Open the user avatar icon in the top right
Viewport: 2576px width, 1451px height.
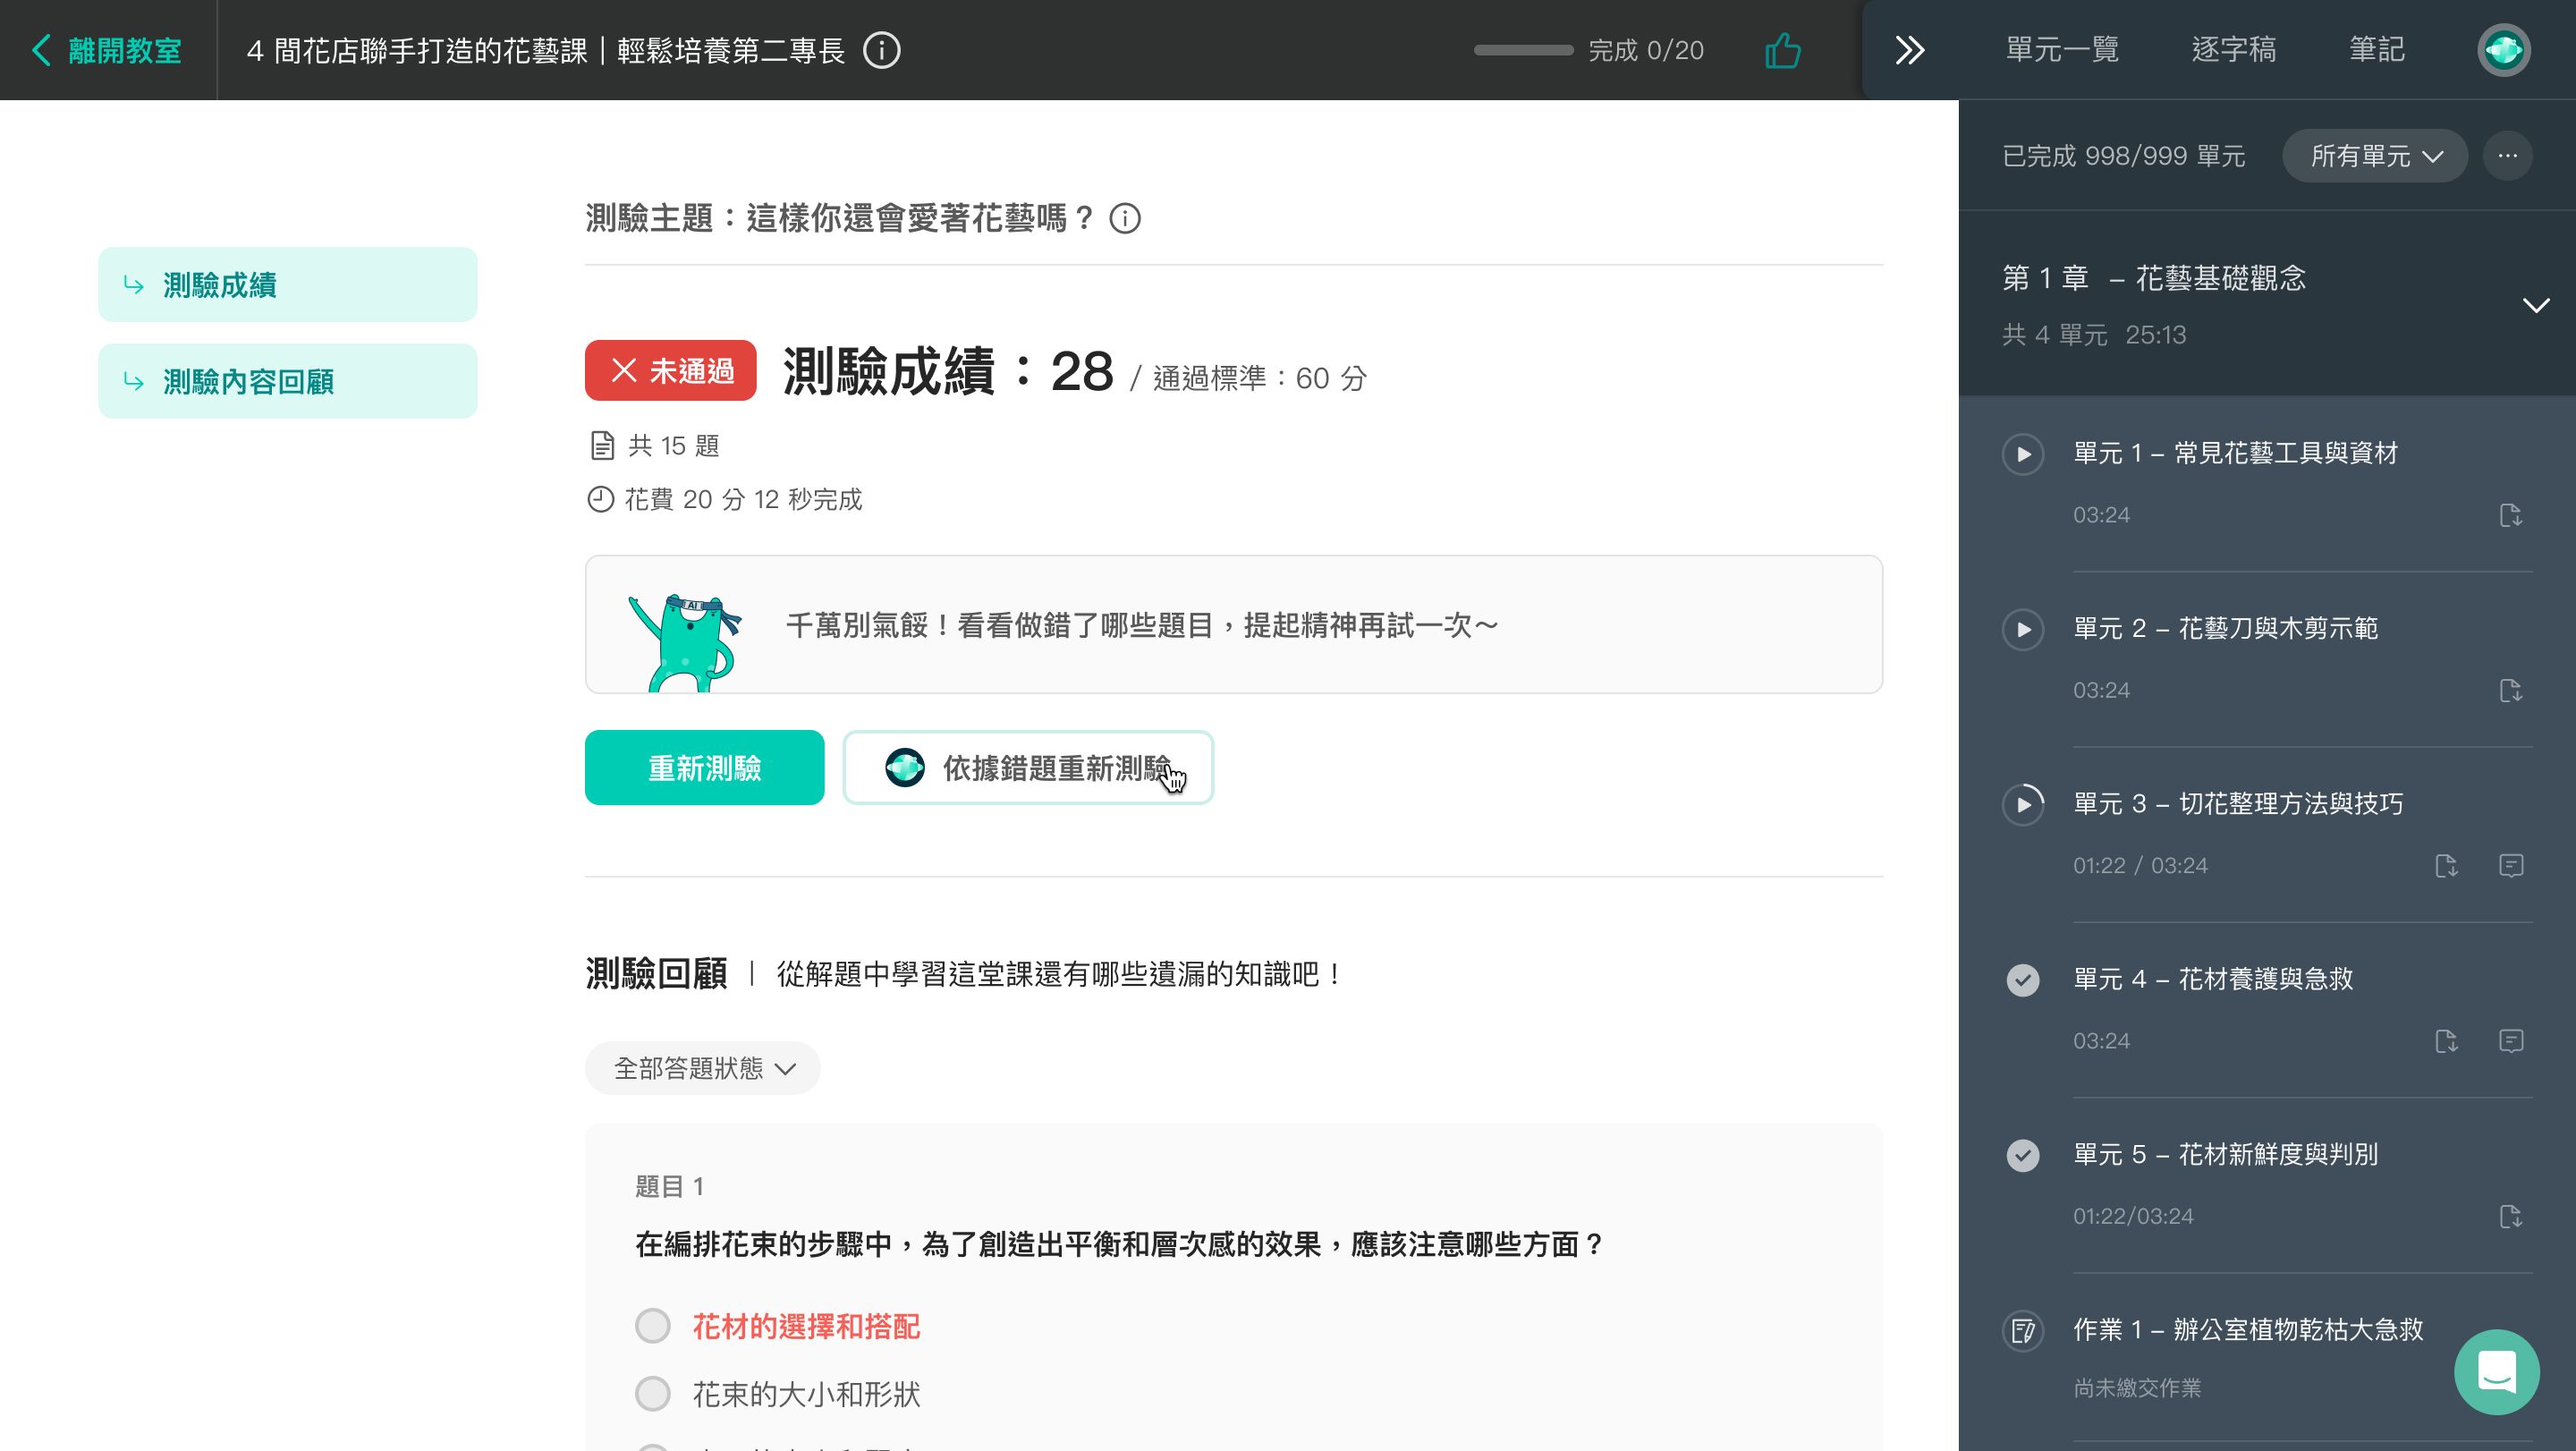click(2503, 50)
